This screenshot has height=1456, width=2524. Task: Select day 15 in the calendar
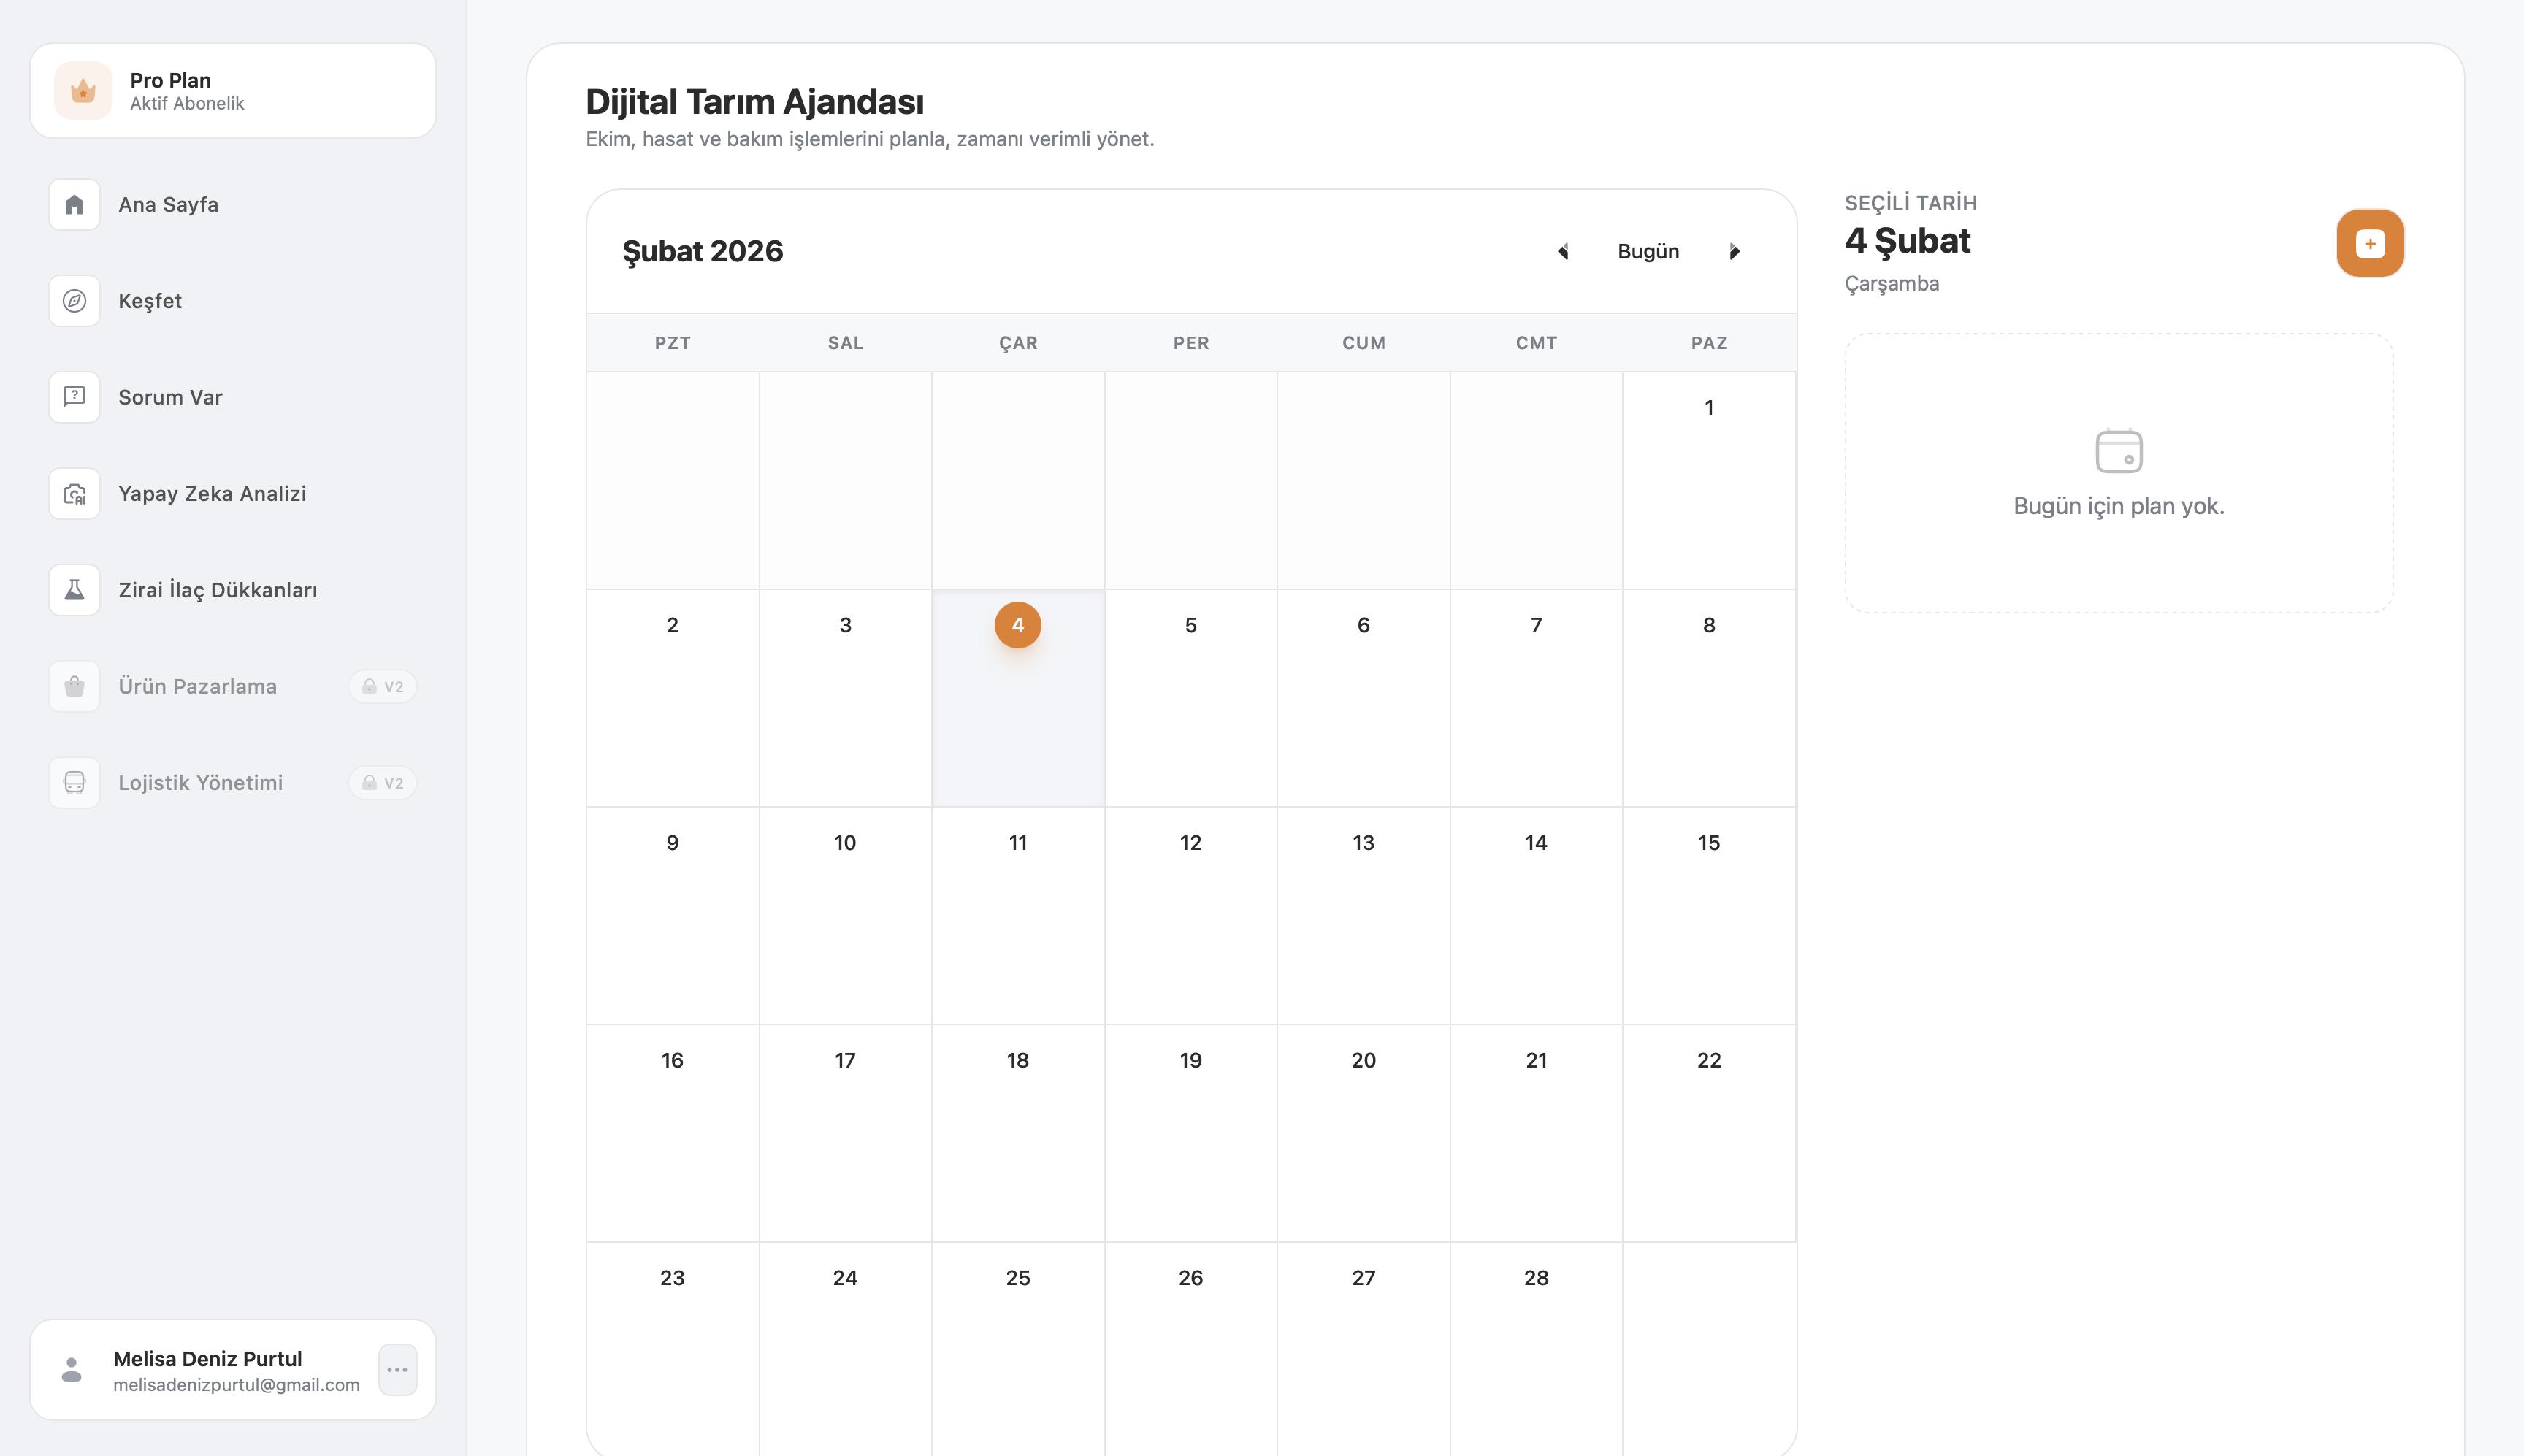[x=1708, y=843]
